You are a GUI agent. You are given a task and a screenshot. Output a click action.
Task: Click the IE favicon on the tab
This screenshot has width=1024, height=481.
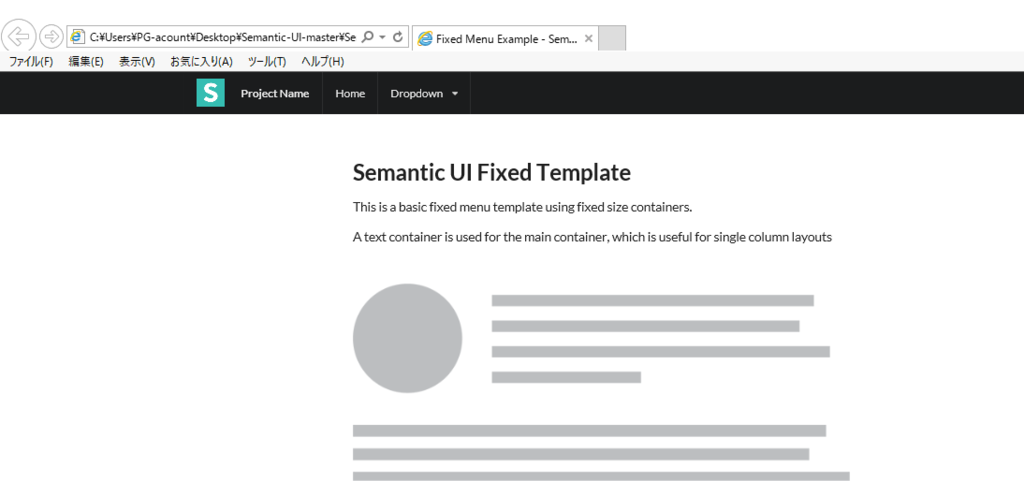tap(424, 39)
